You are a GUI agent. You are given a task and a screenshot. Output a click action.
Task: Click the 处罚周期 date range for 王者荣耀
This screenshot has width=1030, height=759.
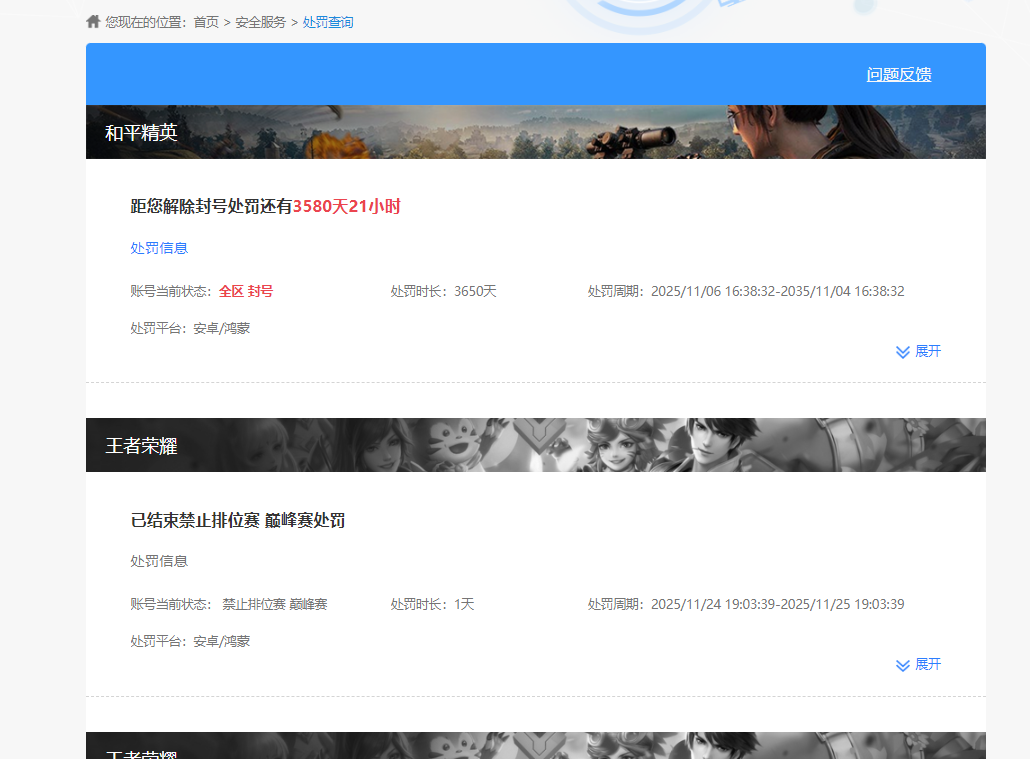point(746,604)
